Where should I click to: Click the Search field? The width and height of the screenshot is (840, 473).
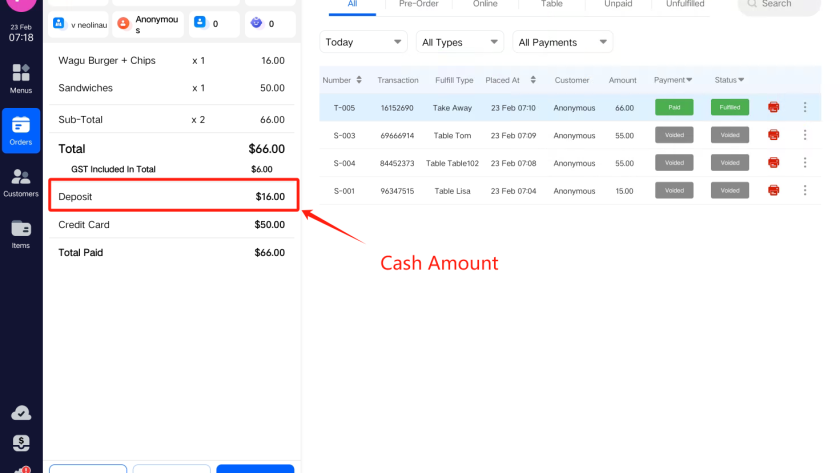(780, 5)
